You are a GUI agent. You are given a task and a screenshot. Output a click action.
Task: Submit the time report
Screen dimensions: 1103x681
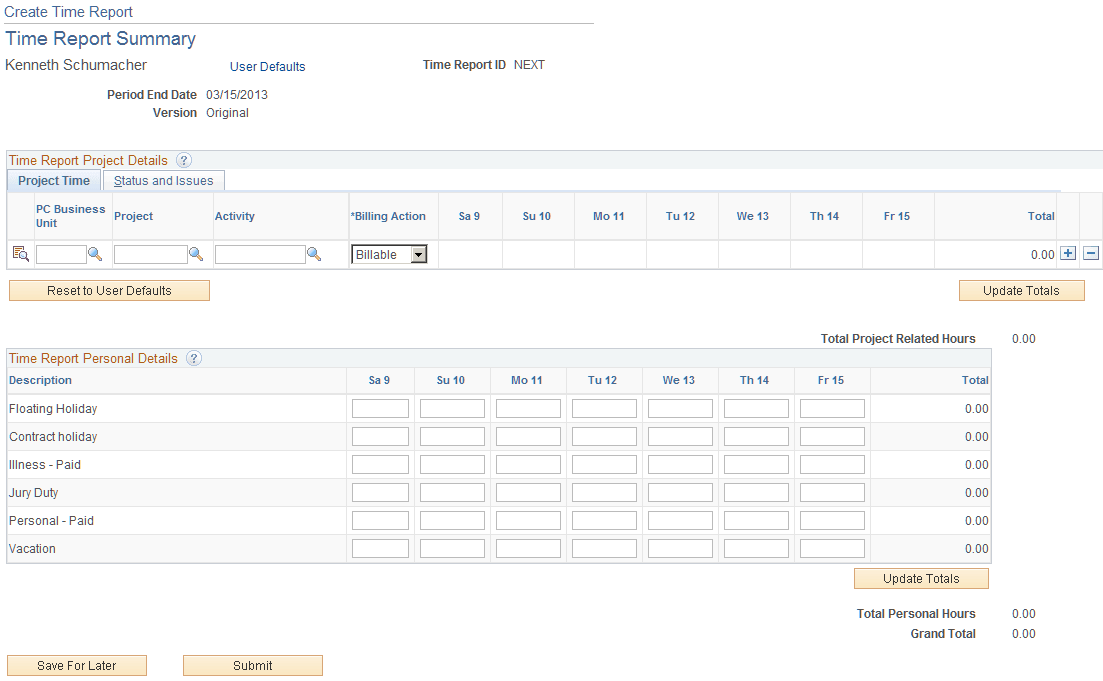(252, 665)
